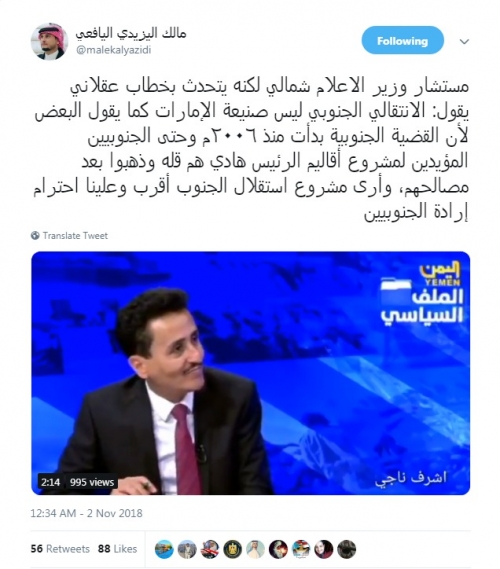
Task: Open the sixth liker's avatar
Action: [278, 549]
